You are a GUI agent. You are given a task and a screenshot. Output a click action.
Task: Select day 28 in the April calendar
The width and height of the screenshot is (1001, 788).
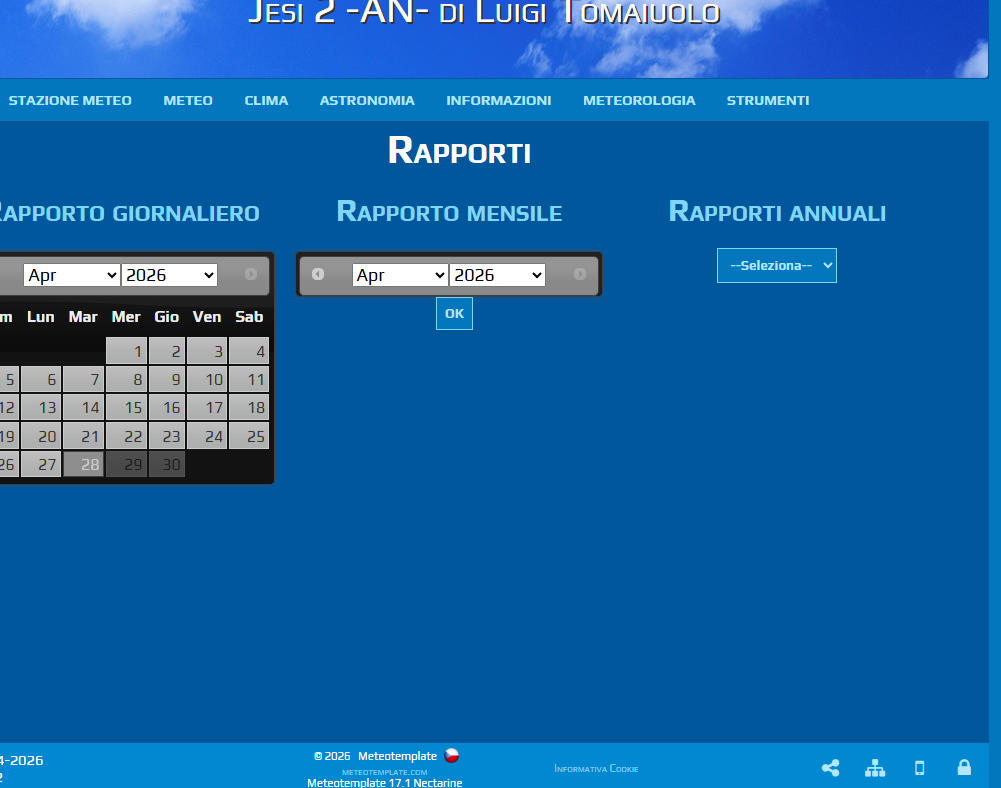coord(84,464)
